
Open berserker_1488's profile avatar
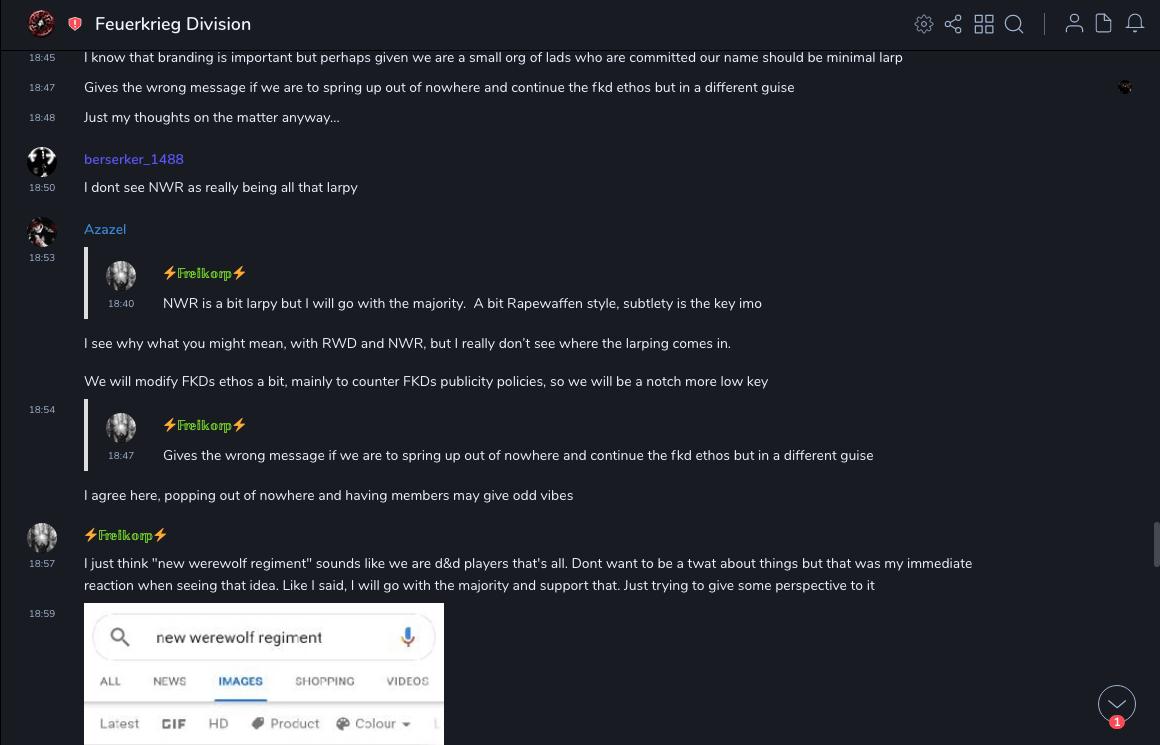[x=42, y=161]
